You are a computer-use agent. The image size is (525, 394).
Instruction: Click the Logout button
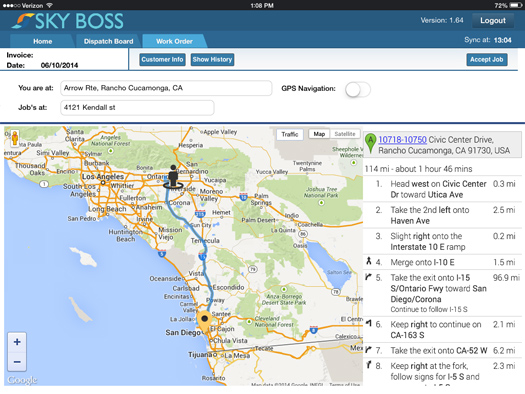point(493,20)
